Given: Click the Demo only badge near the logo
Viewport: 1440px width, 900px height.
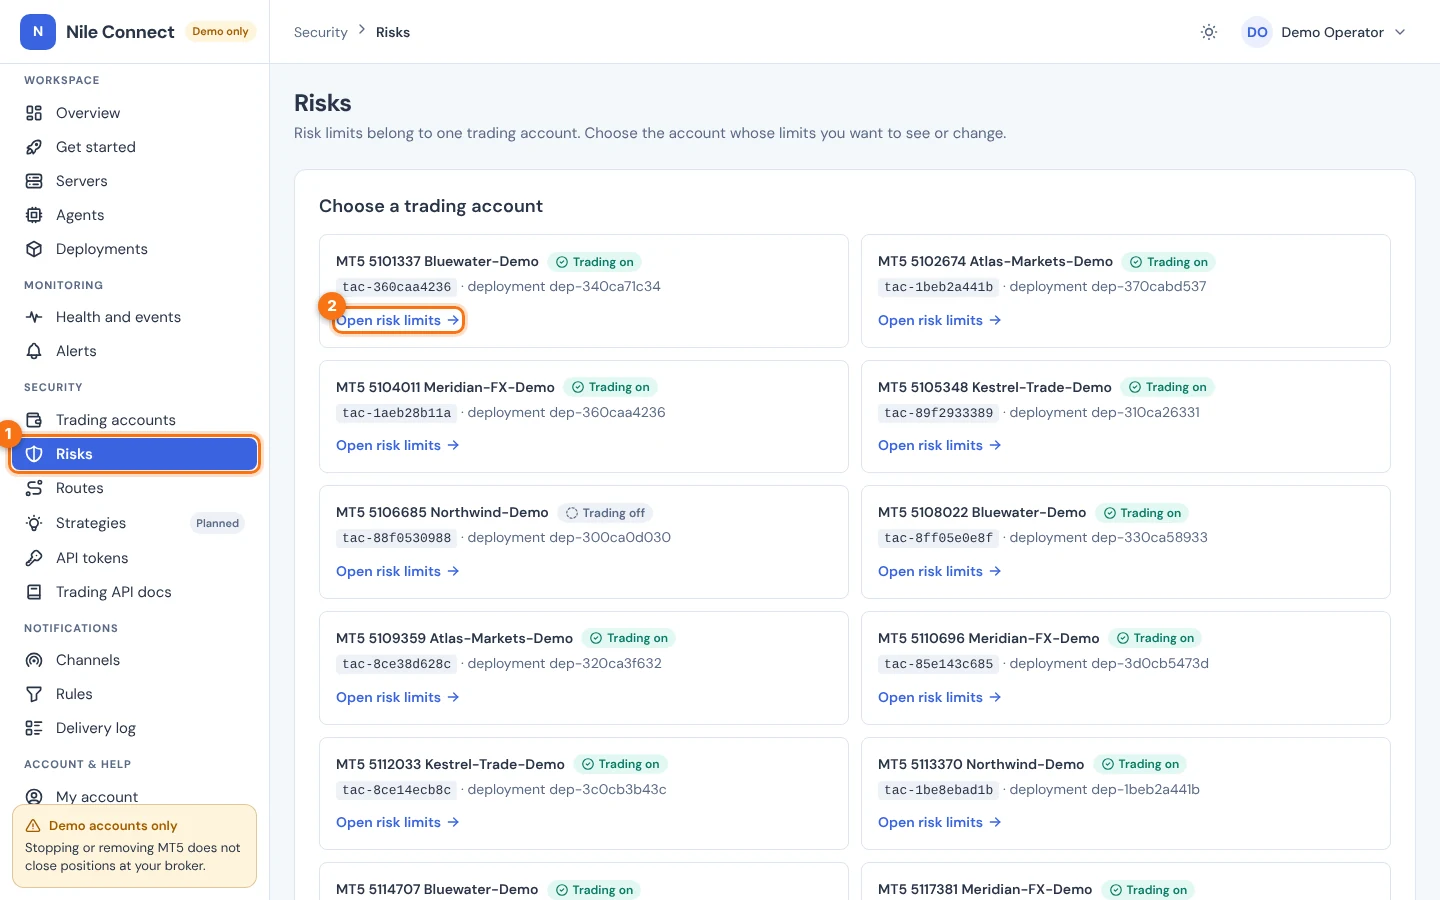Looking at the screenshot, I should click(x=220, y=32).
